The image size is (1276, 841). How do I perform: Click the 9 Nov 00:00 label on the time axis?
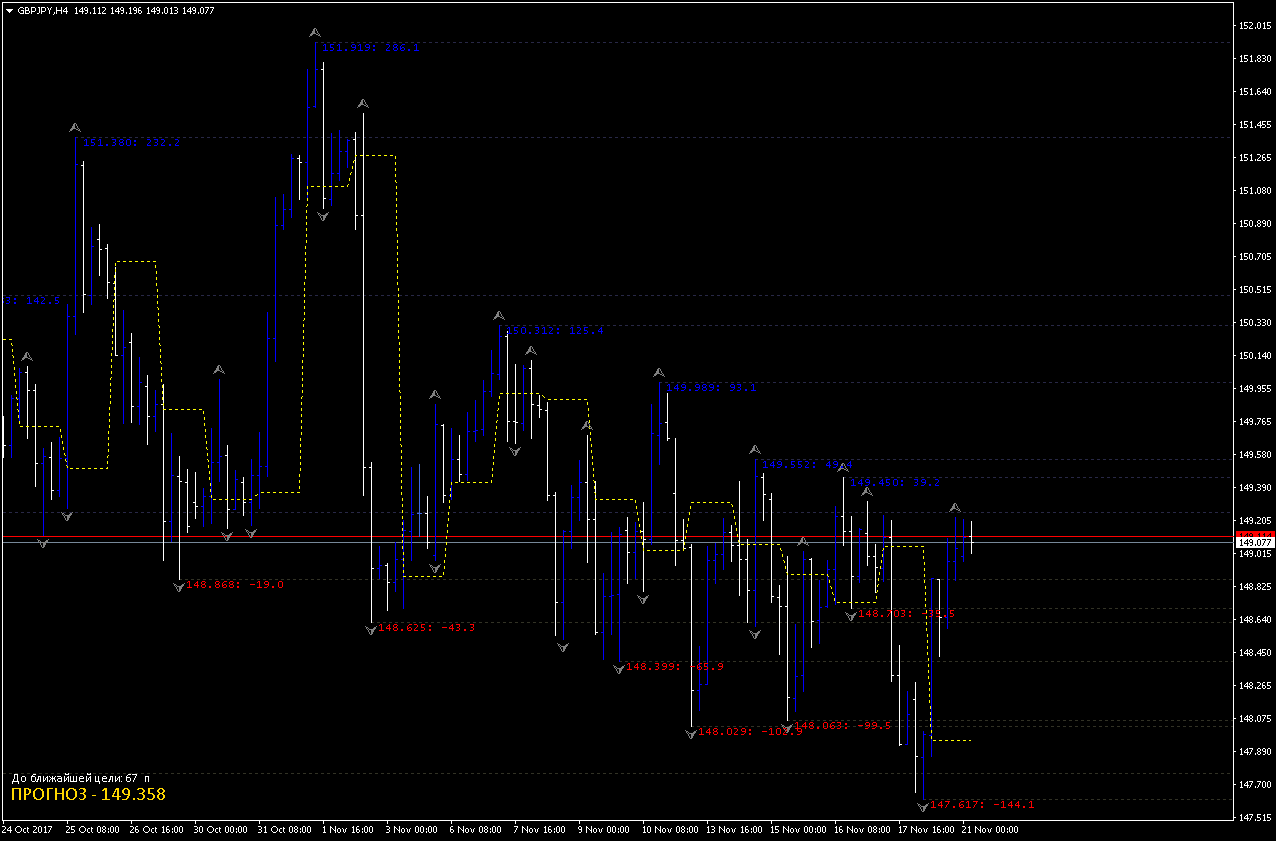[604, 830]
